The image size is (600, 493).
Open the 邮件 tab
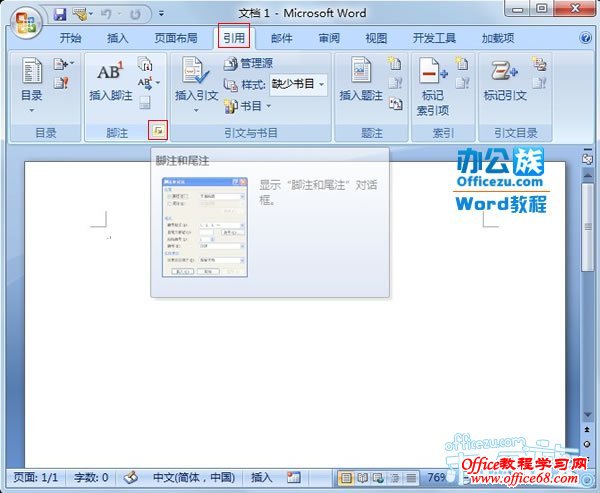(x=282, y=38)
